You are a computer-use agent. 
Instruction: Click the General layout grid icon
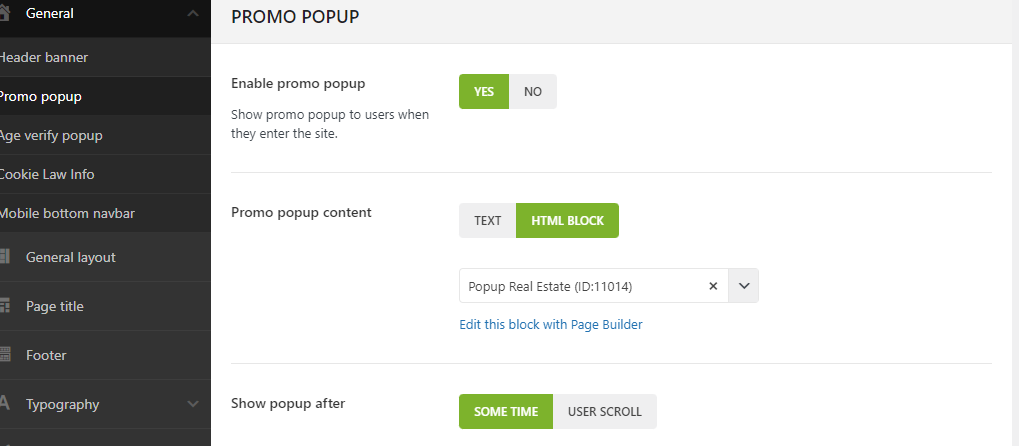(x=5, y=257)
